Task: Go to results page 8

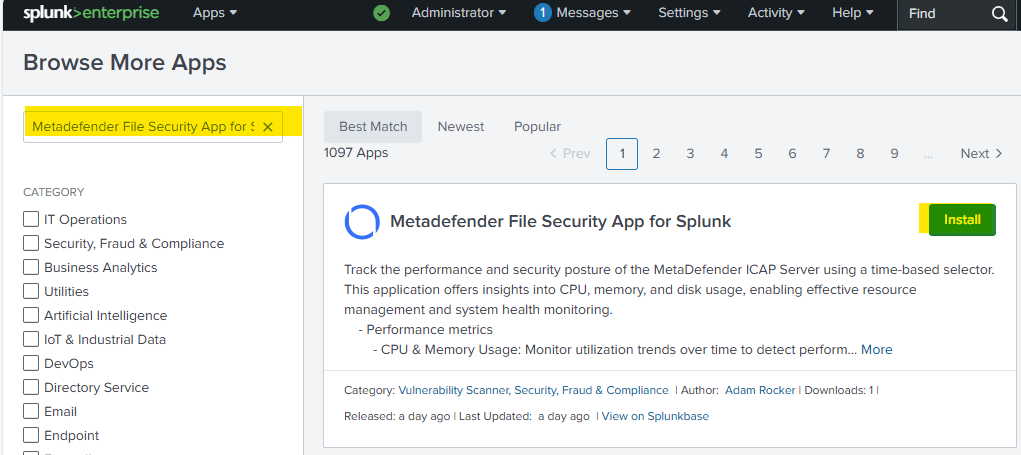Action: coord(860,154)
